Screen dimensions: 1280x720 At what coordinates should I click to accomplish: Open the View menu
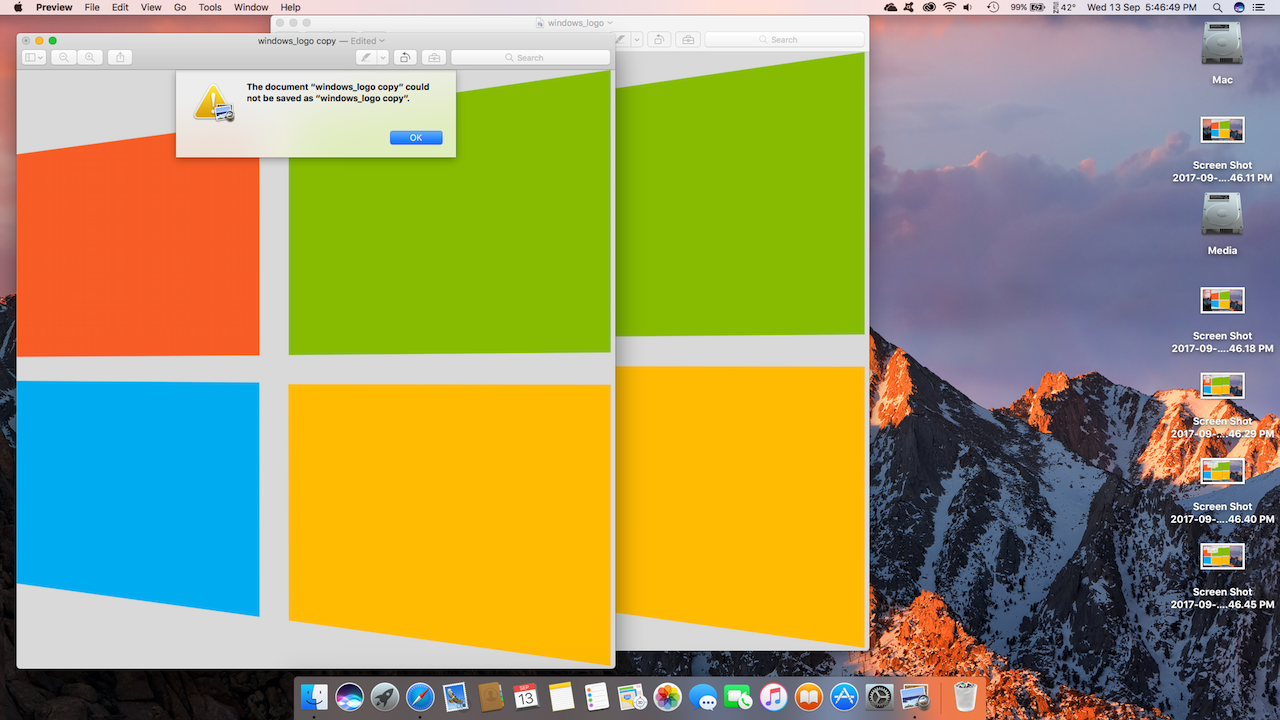point(151,7)
